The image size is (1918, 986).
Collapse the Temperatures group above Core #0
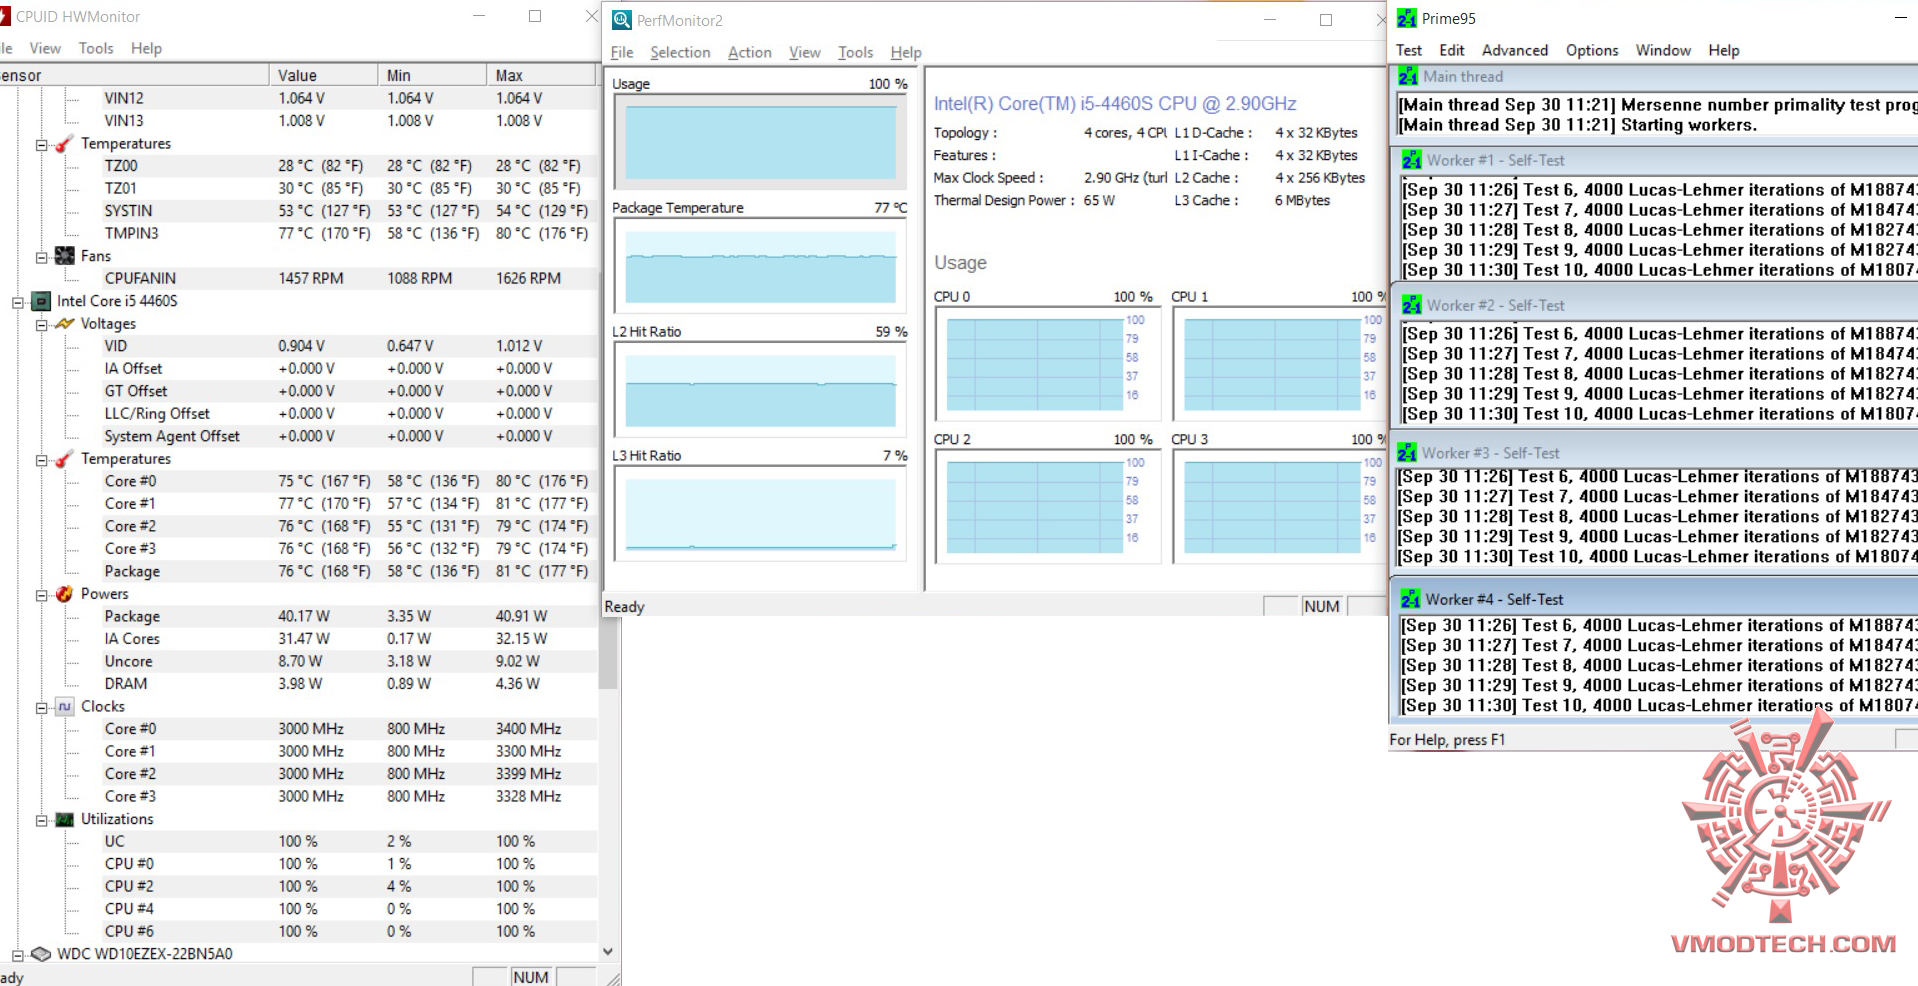pyautogui.click(x=42, y=460)
